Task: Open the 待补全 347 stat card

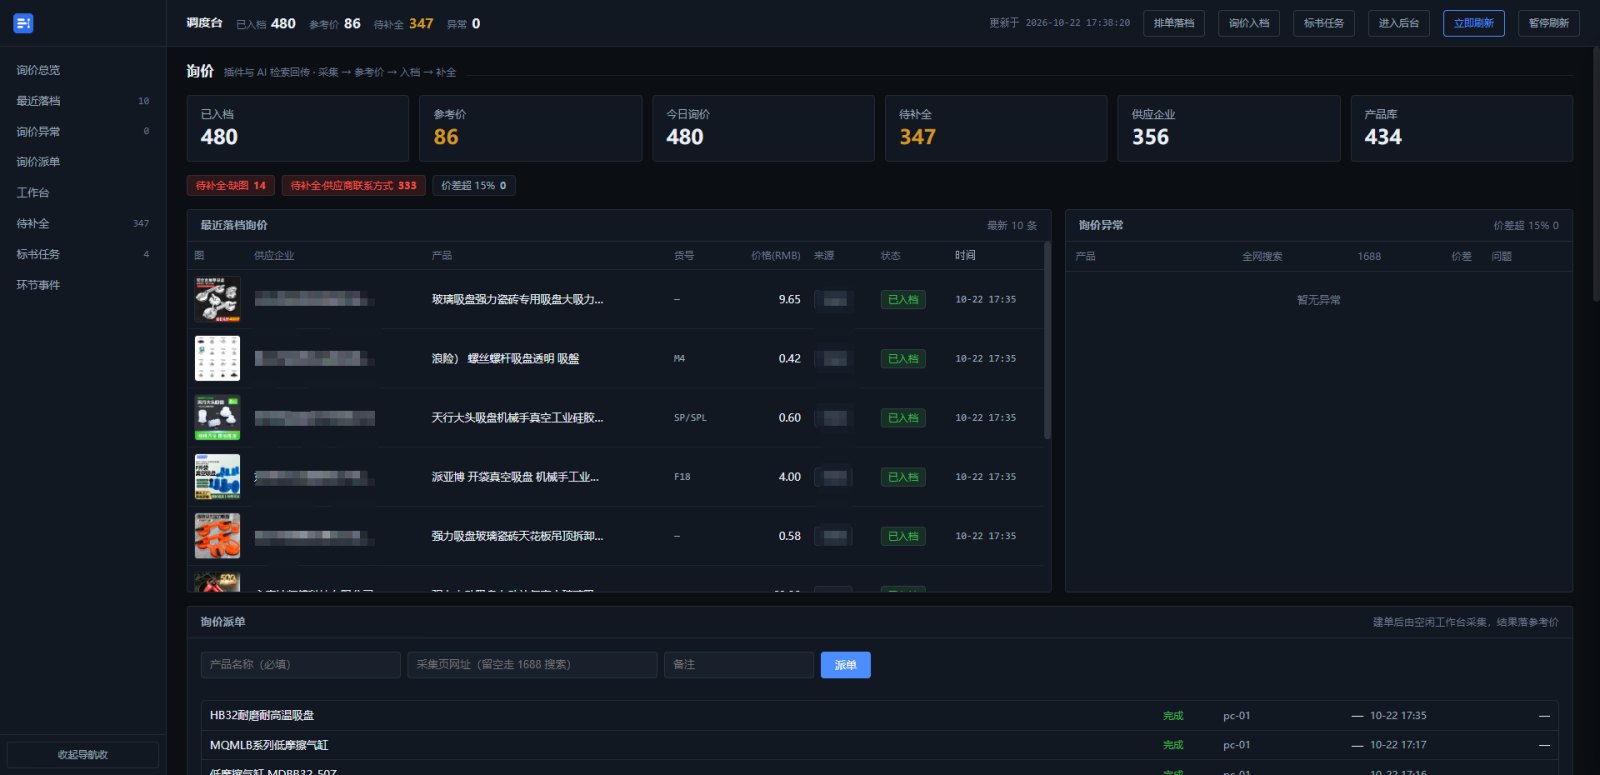Action: (x=996, y=128)
